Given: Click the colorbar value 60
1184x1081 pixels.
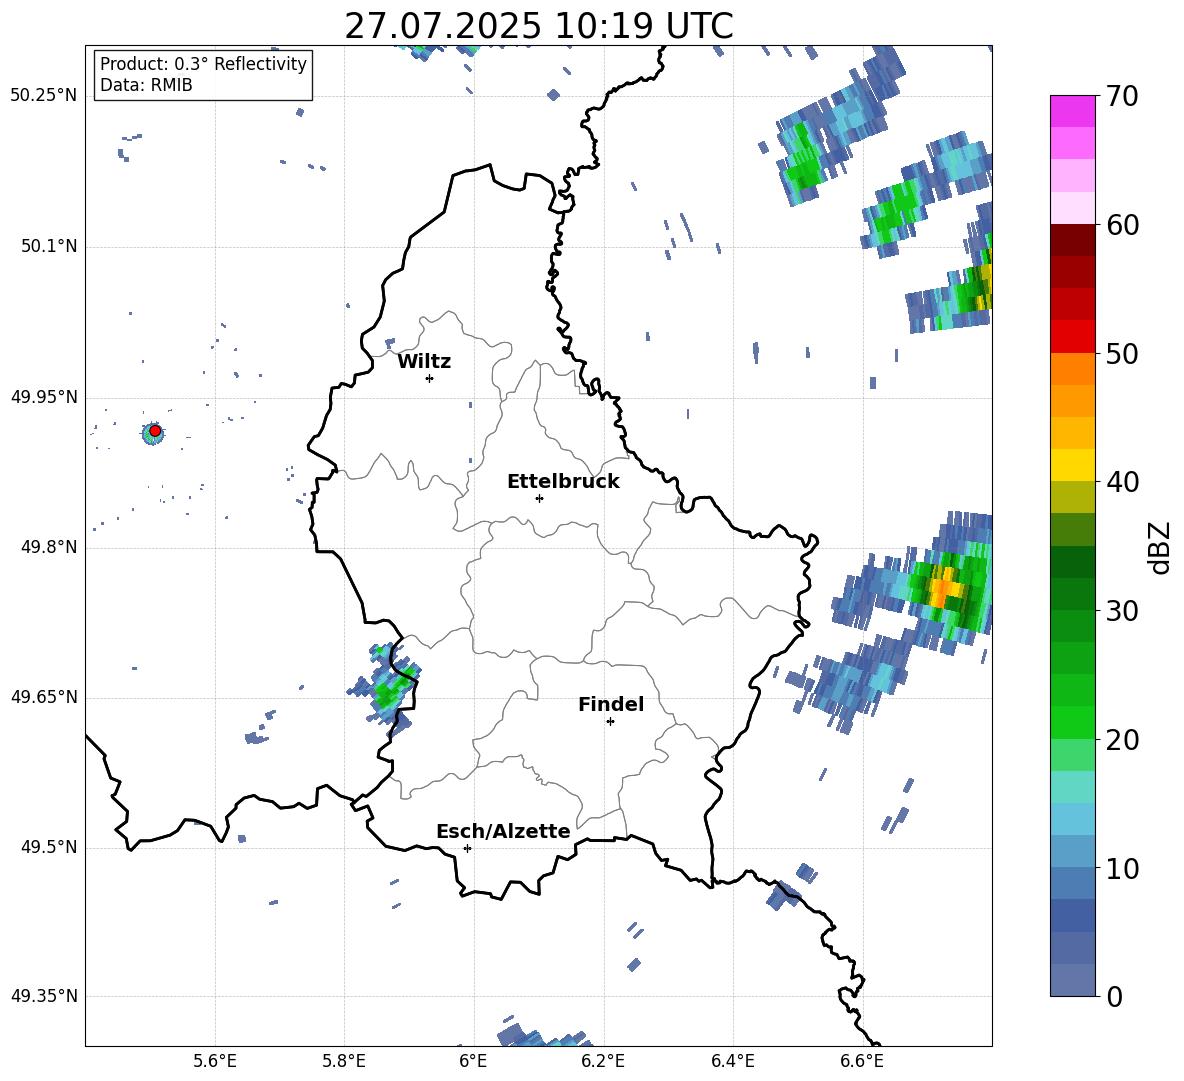Looking at the screenshot, I should (1122, 225).
